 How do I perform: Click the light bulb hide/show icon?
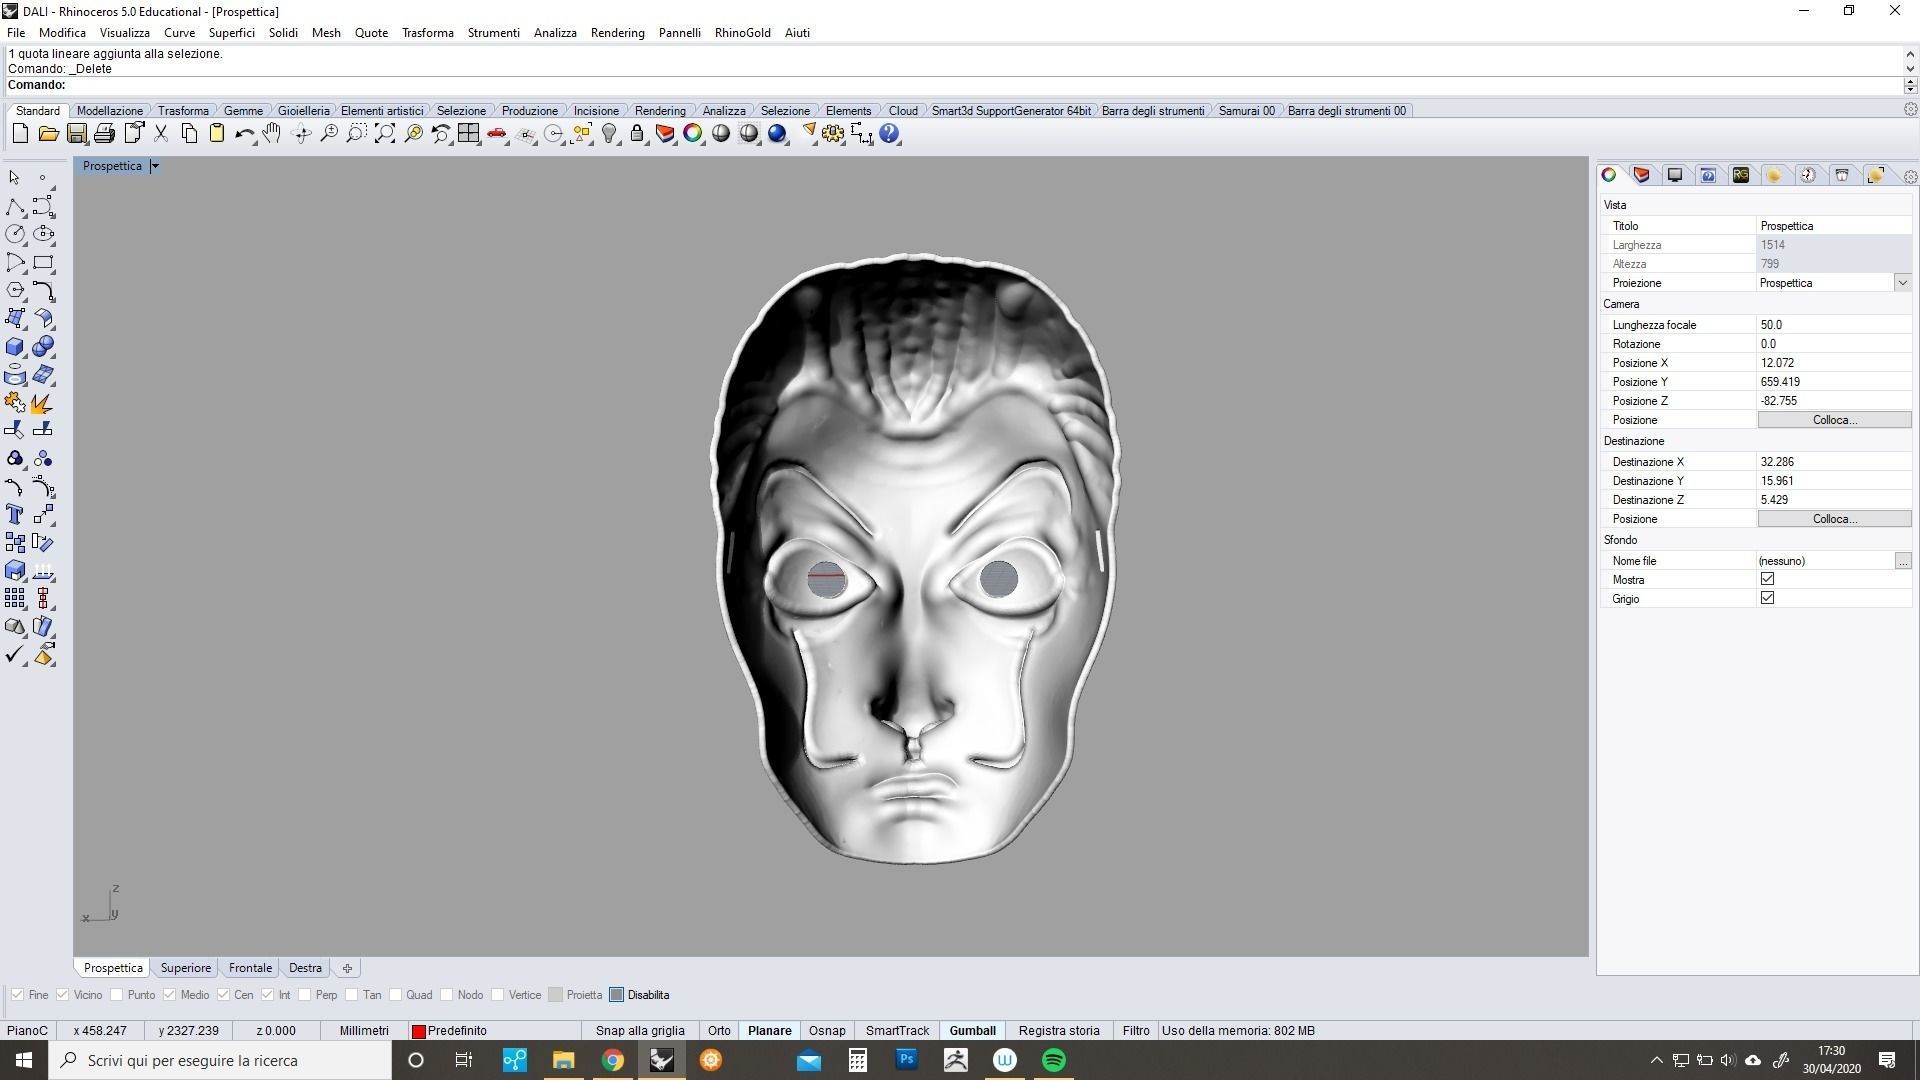pyautogui.click(x=609, y=134)
